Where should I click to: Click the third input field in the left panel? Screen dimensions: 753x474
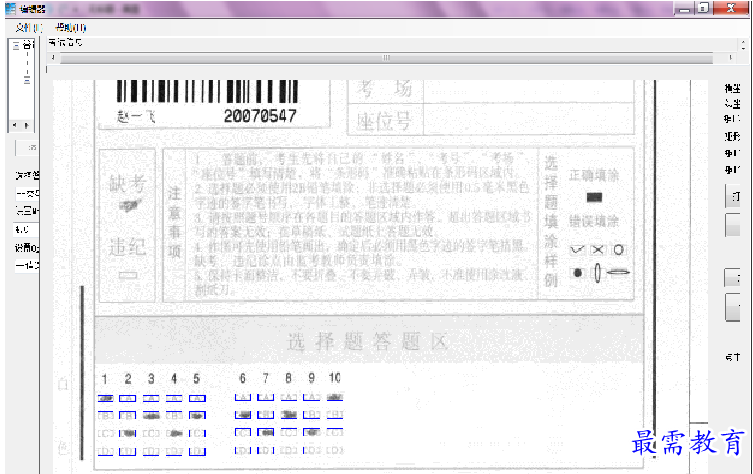[27, 265]
